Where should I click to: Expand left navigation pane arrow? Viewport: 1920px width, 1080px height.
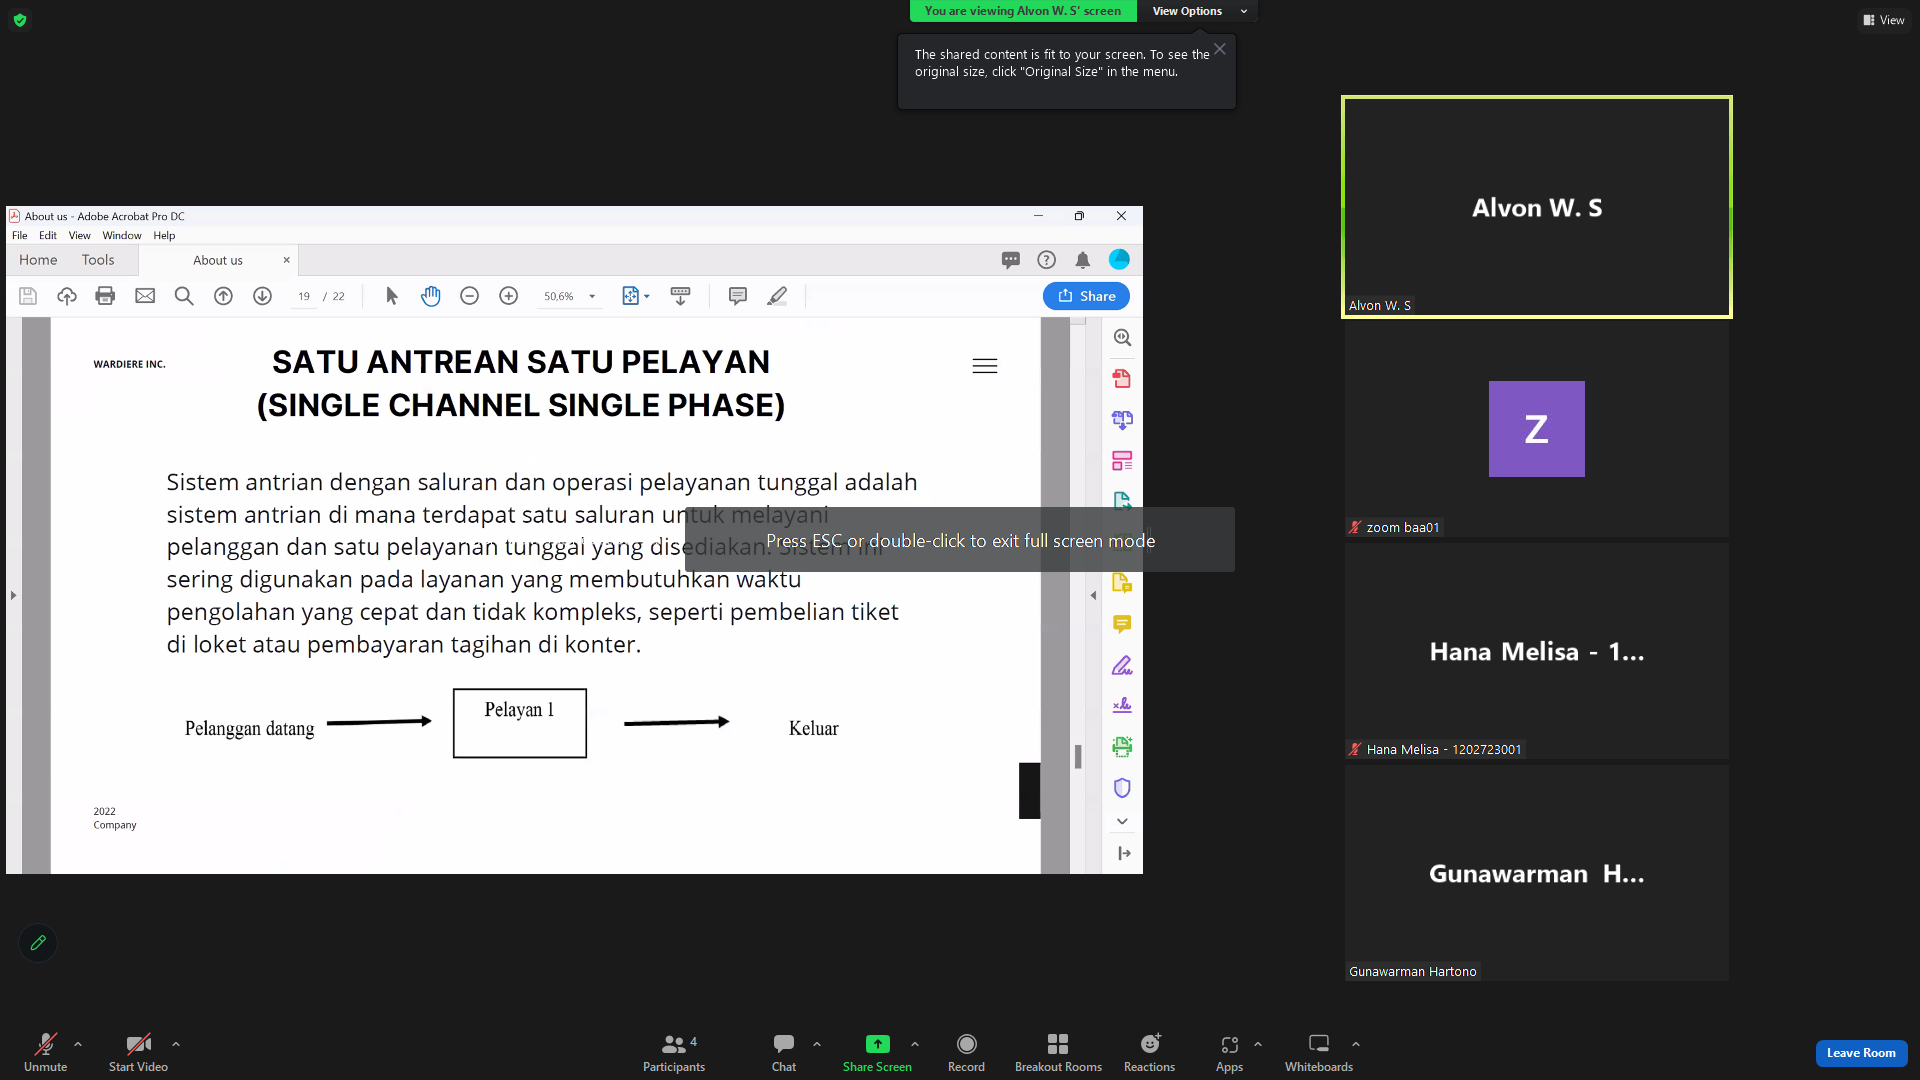tap(13, 595)
